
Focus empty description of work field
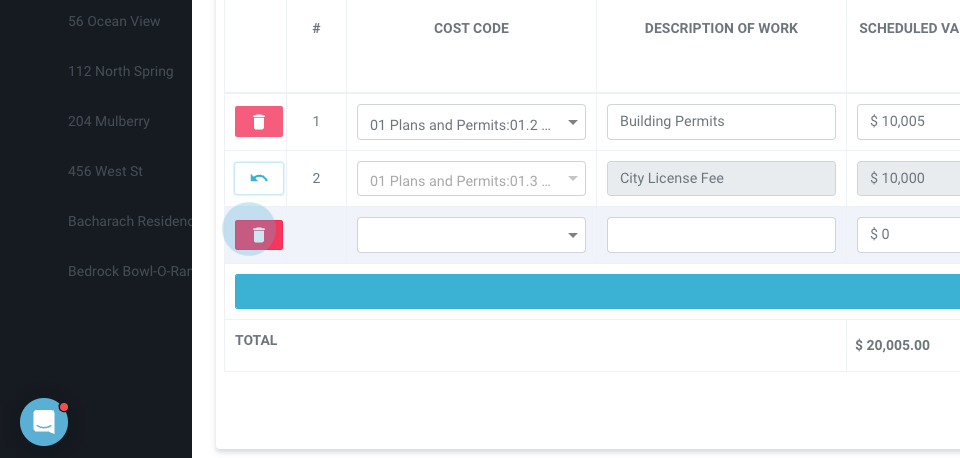click(721, 235)
